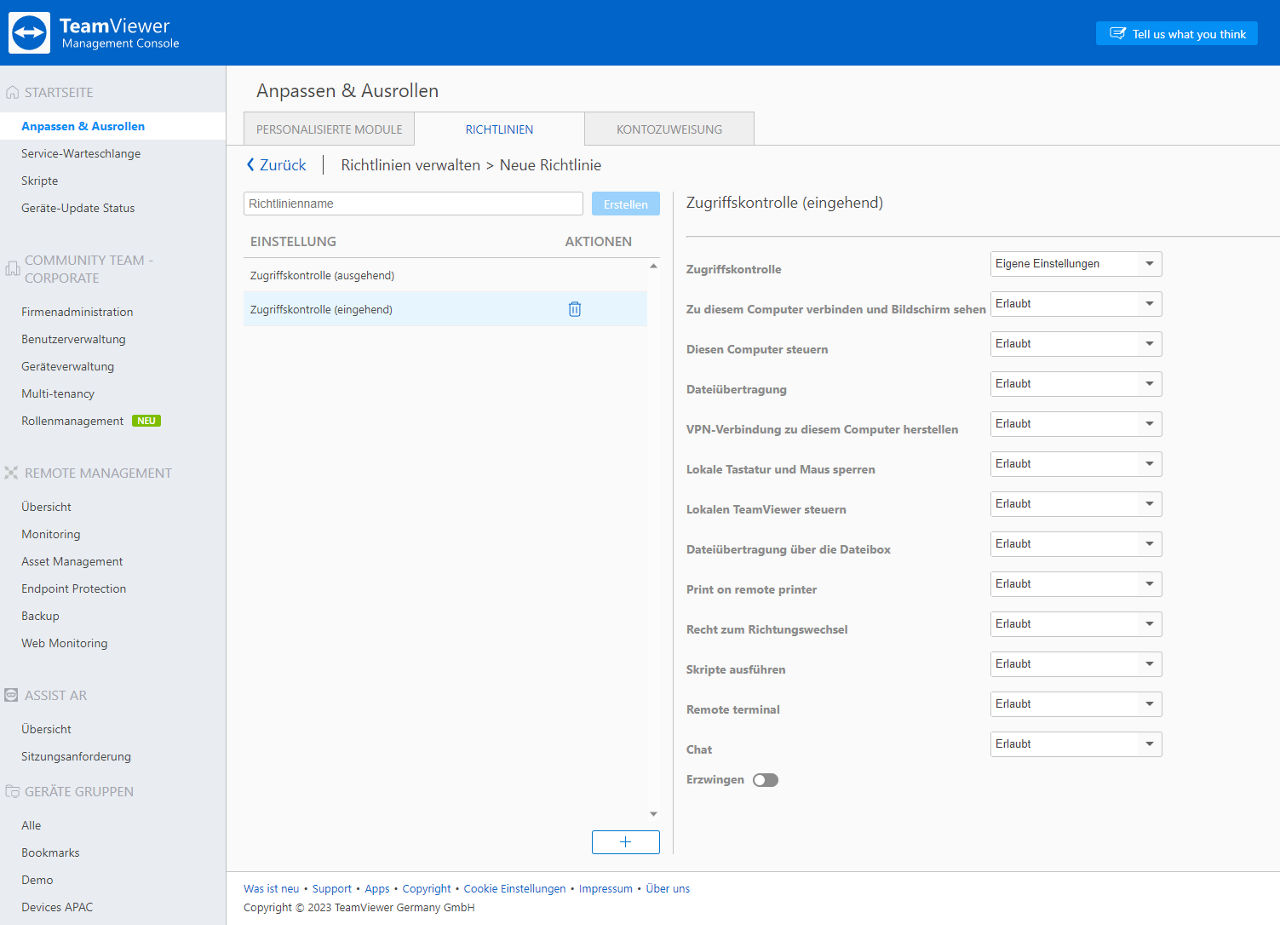Viewport: 1280px width, 925px height.
Task: Open Rollenmanagement
Action: point(73,421)
